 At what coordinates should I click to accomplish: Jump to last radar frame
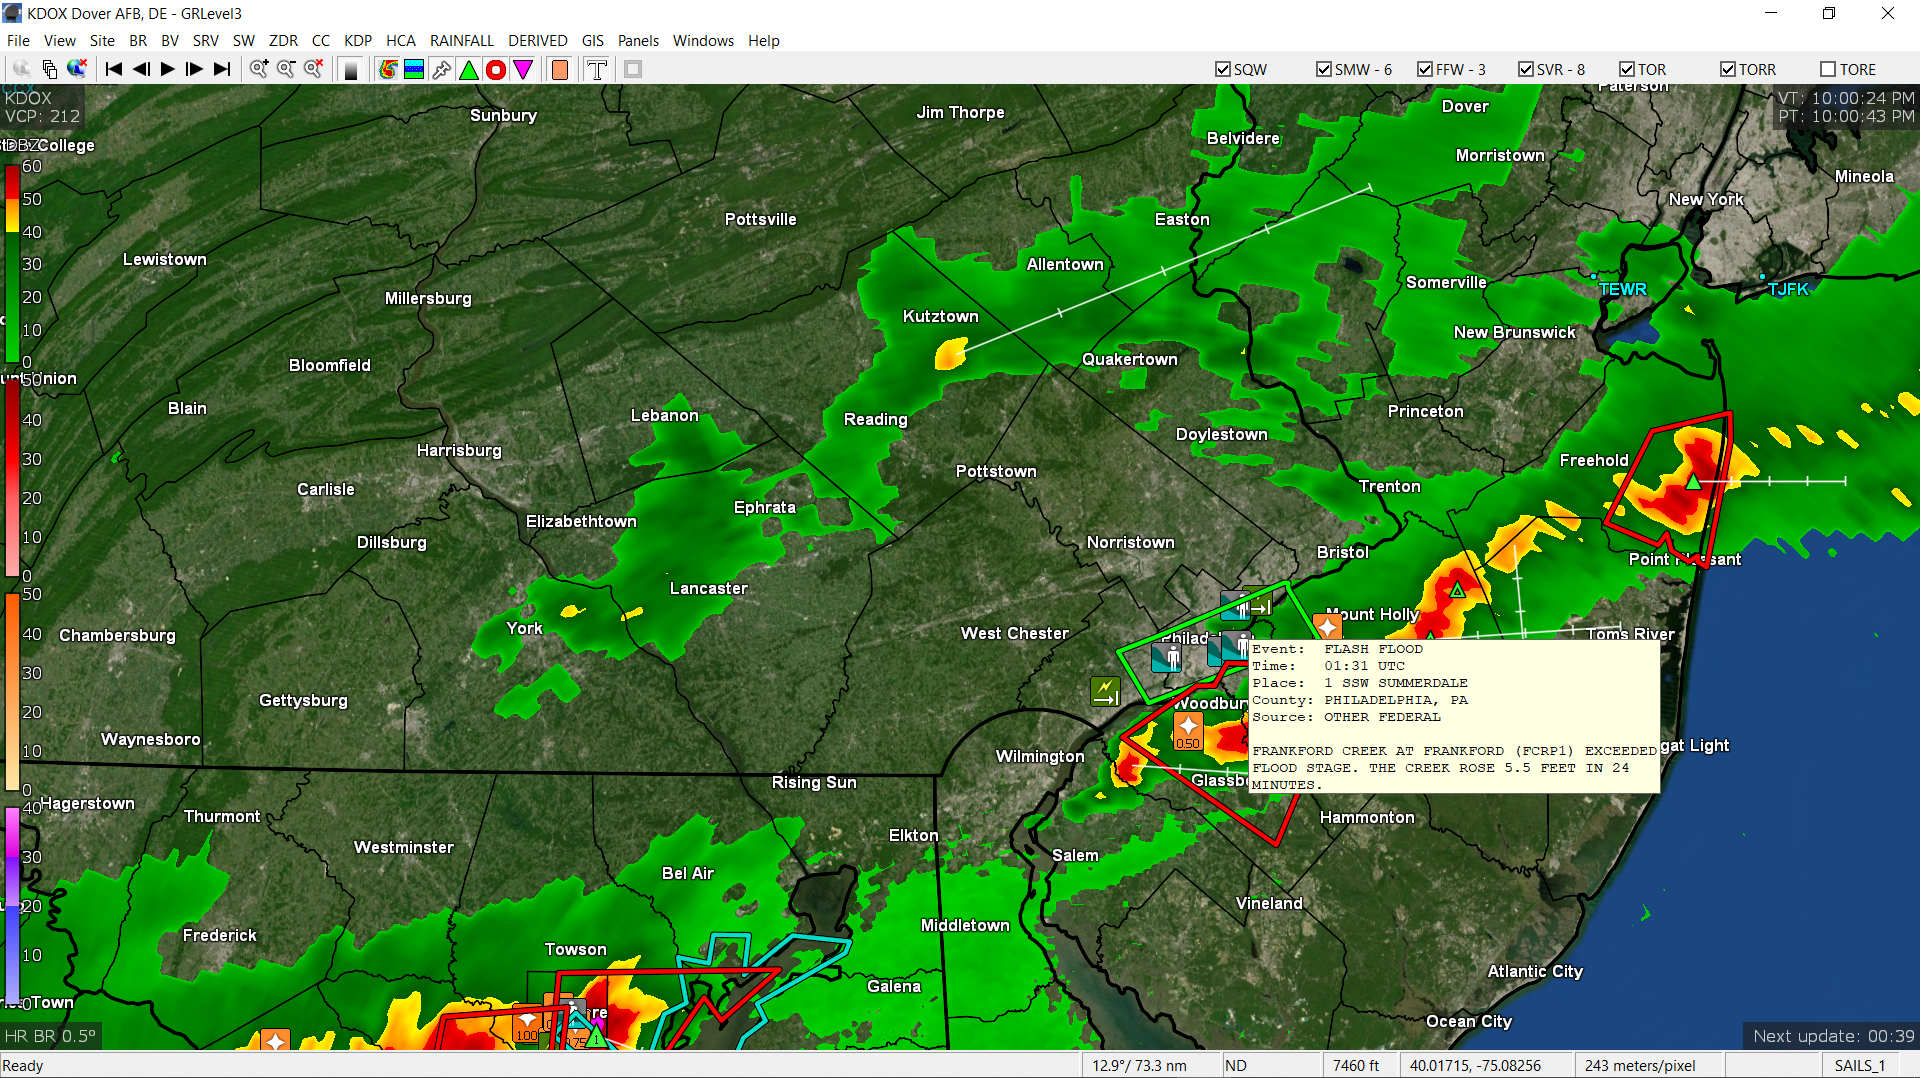tap(222, 69)
